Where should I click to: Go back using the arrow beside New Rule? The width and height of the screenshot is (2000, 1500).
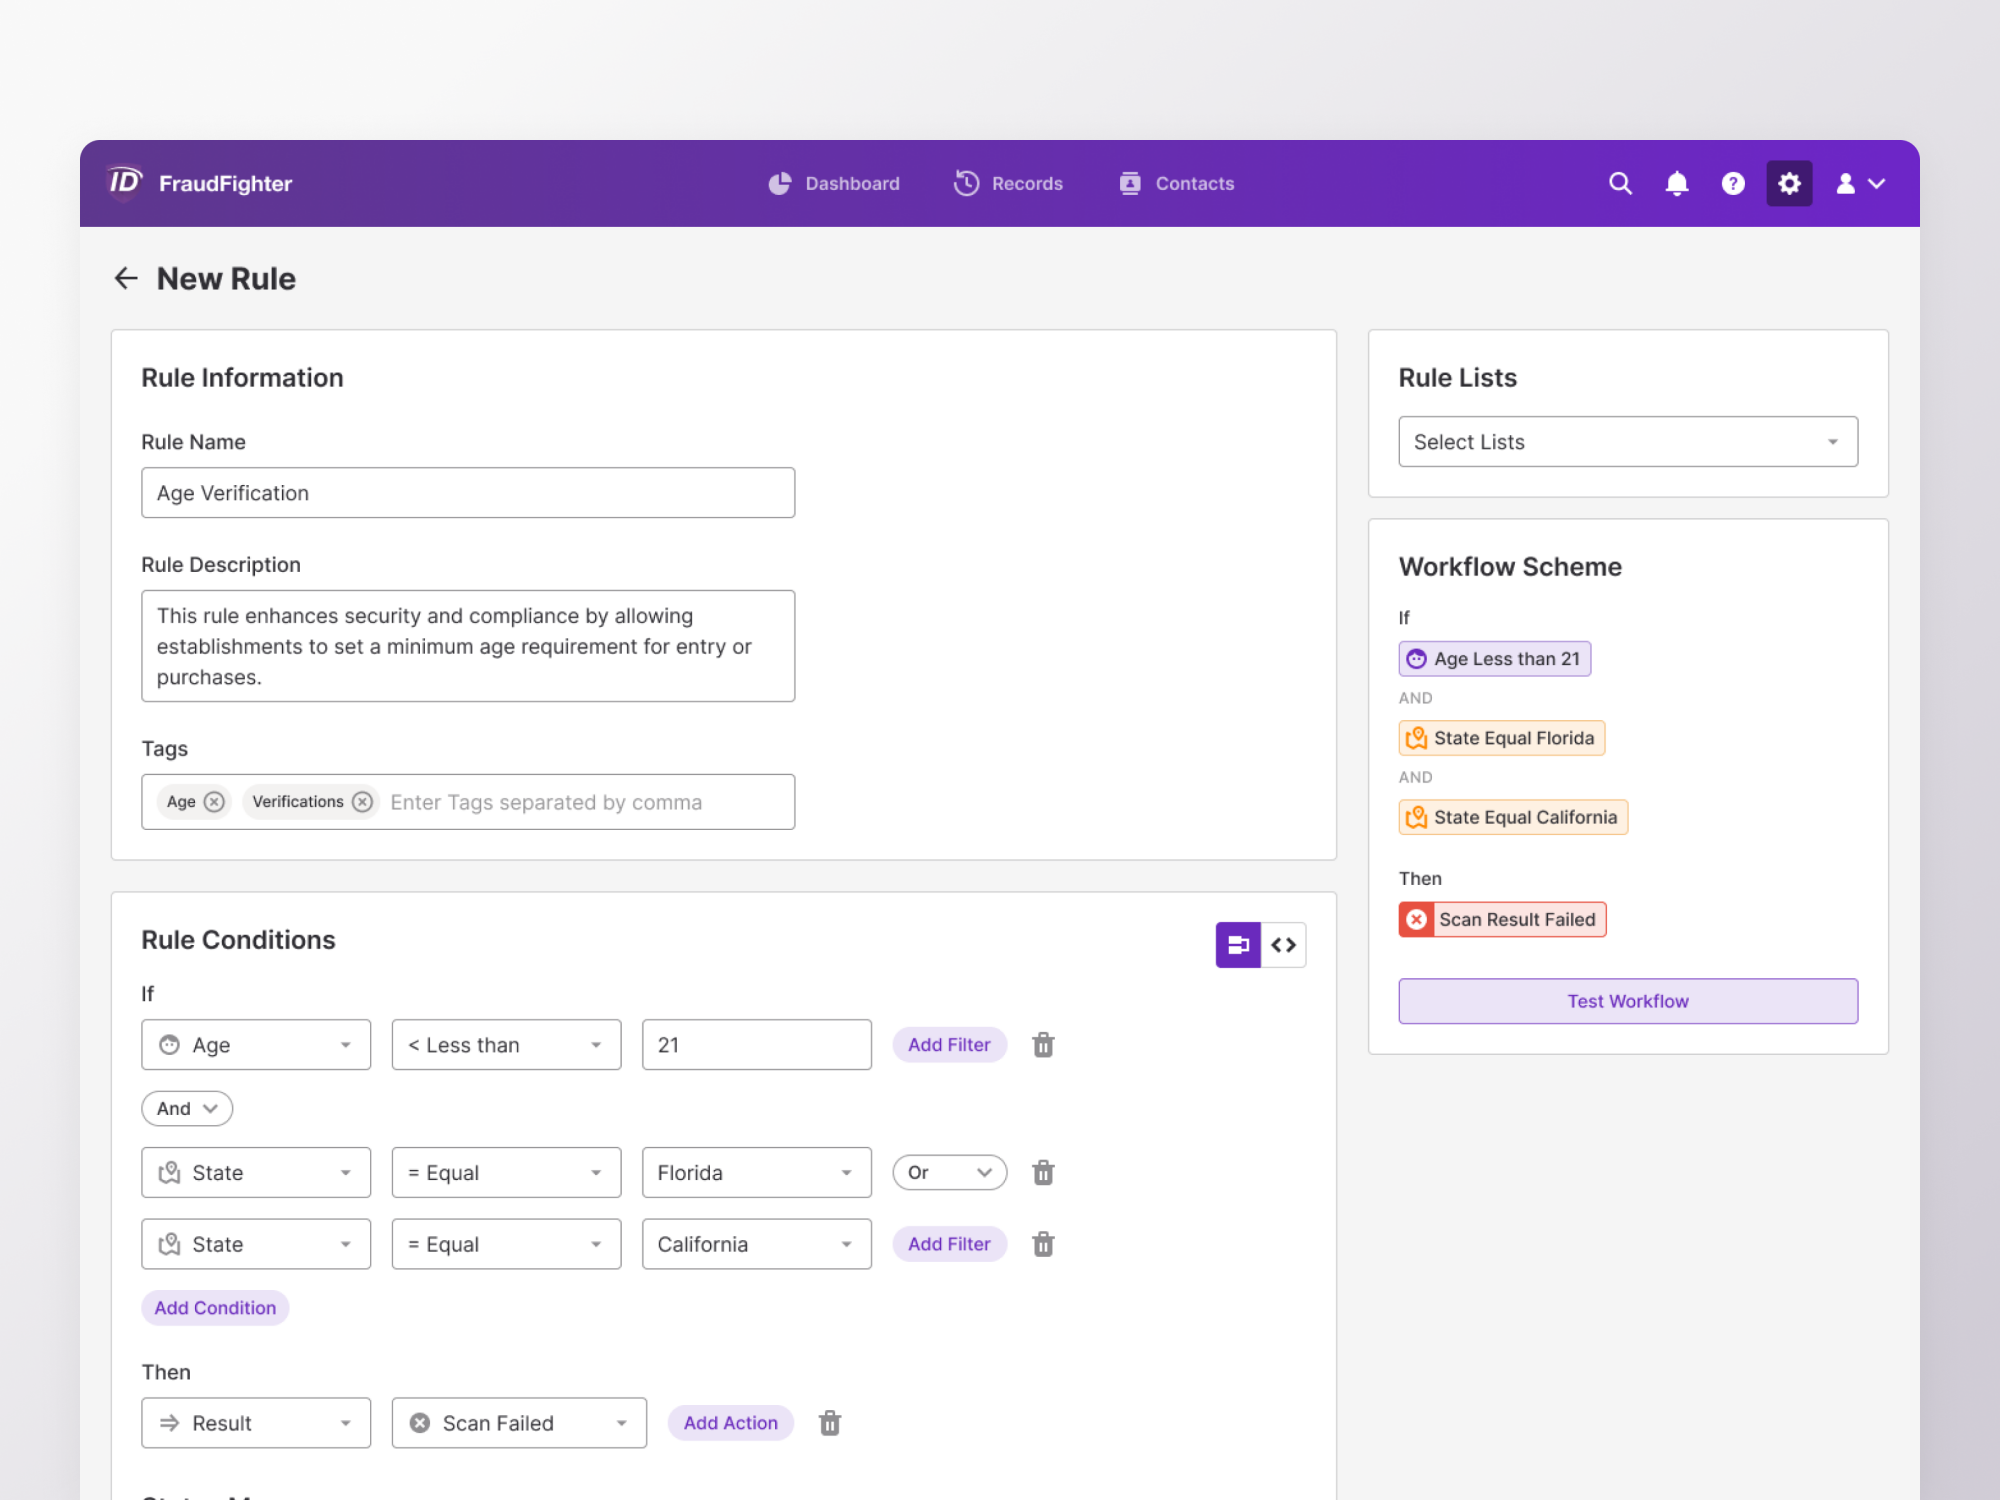(126, 278)
